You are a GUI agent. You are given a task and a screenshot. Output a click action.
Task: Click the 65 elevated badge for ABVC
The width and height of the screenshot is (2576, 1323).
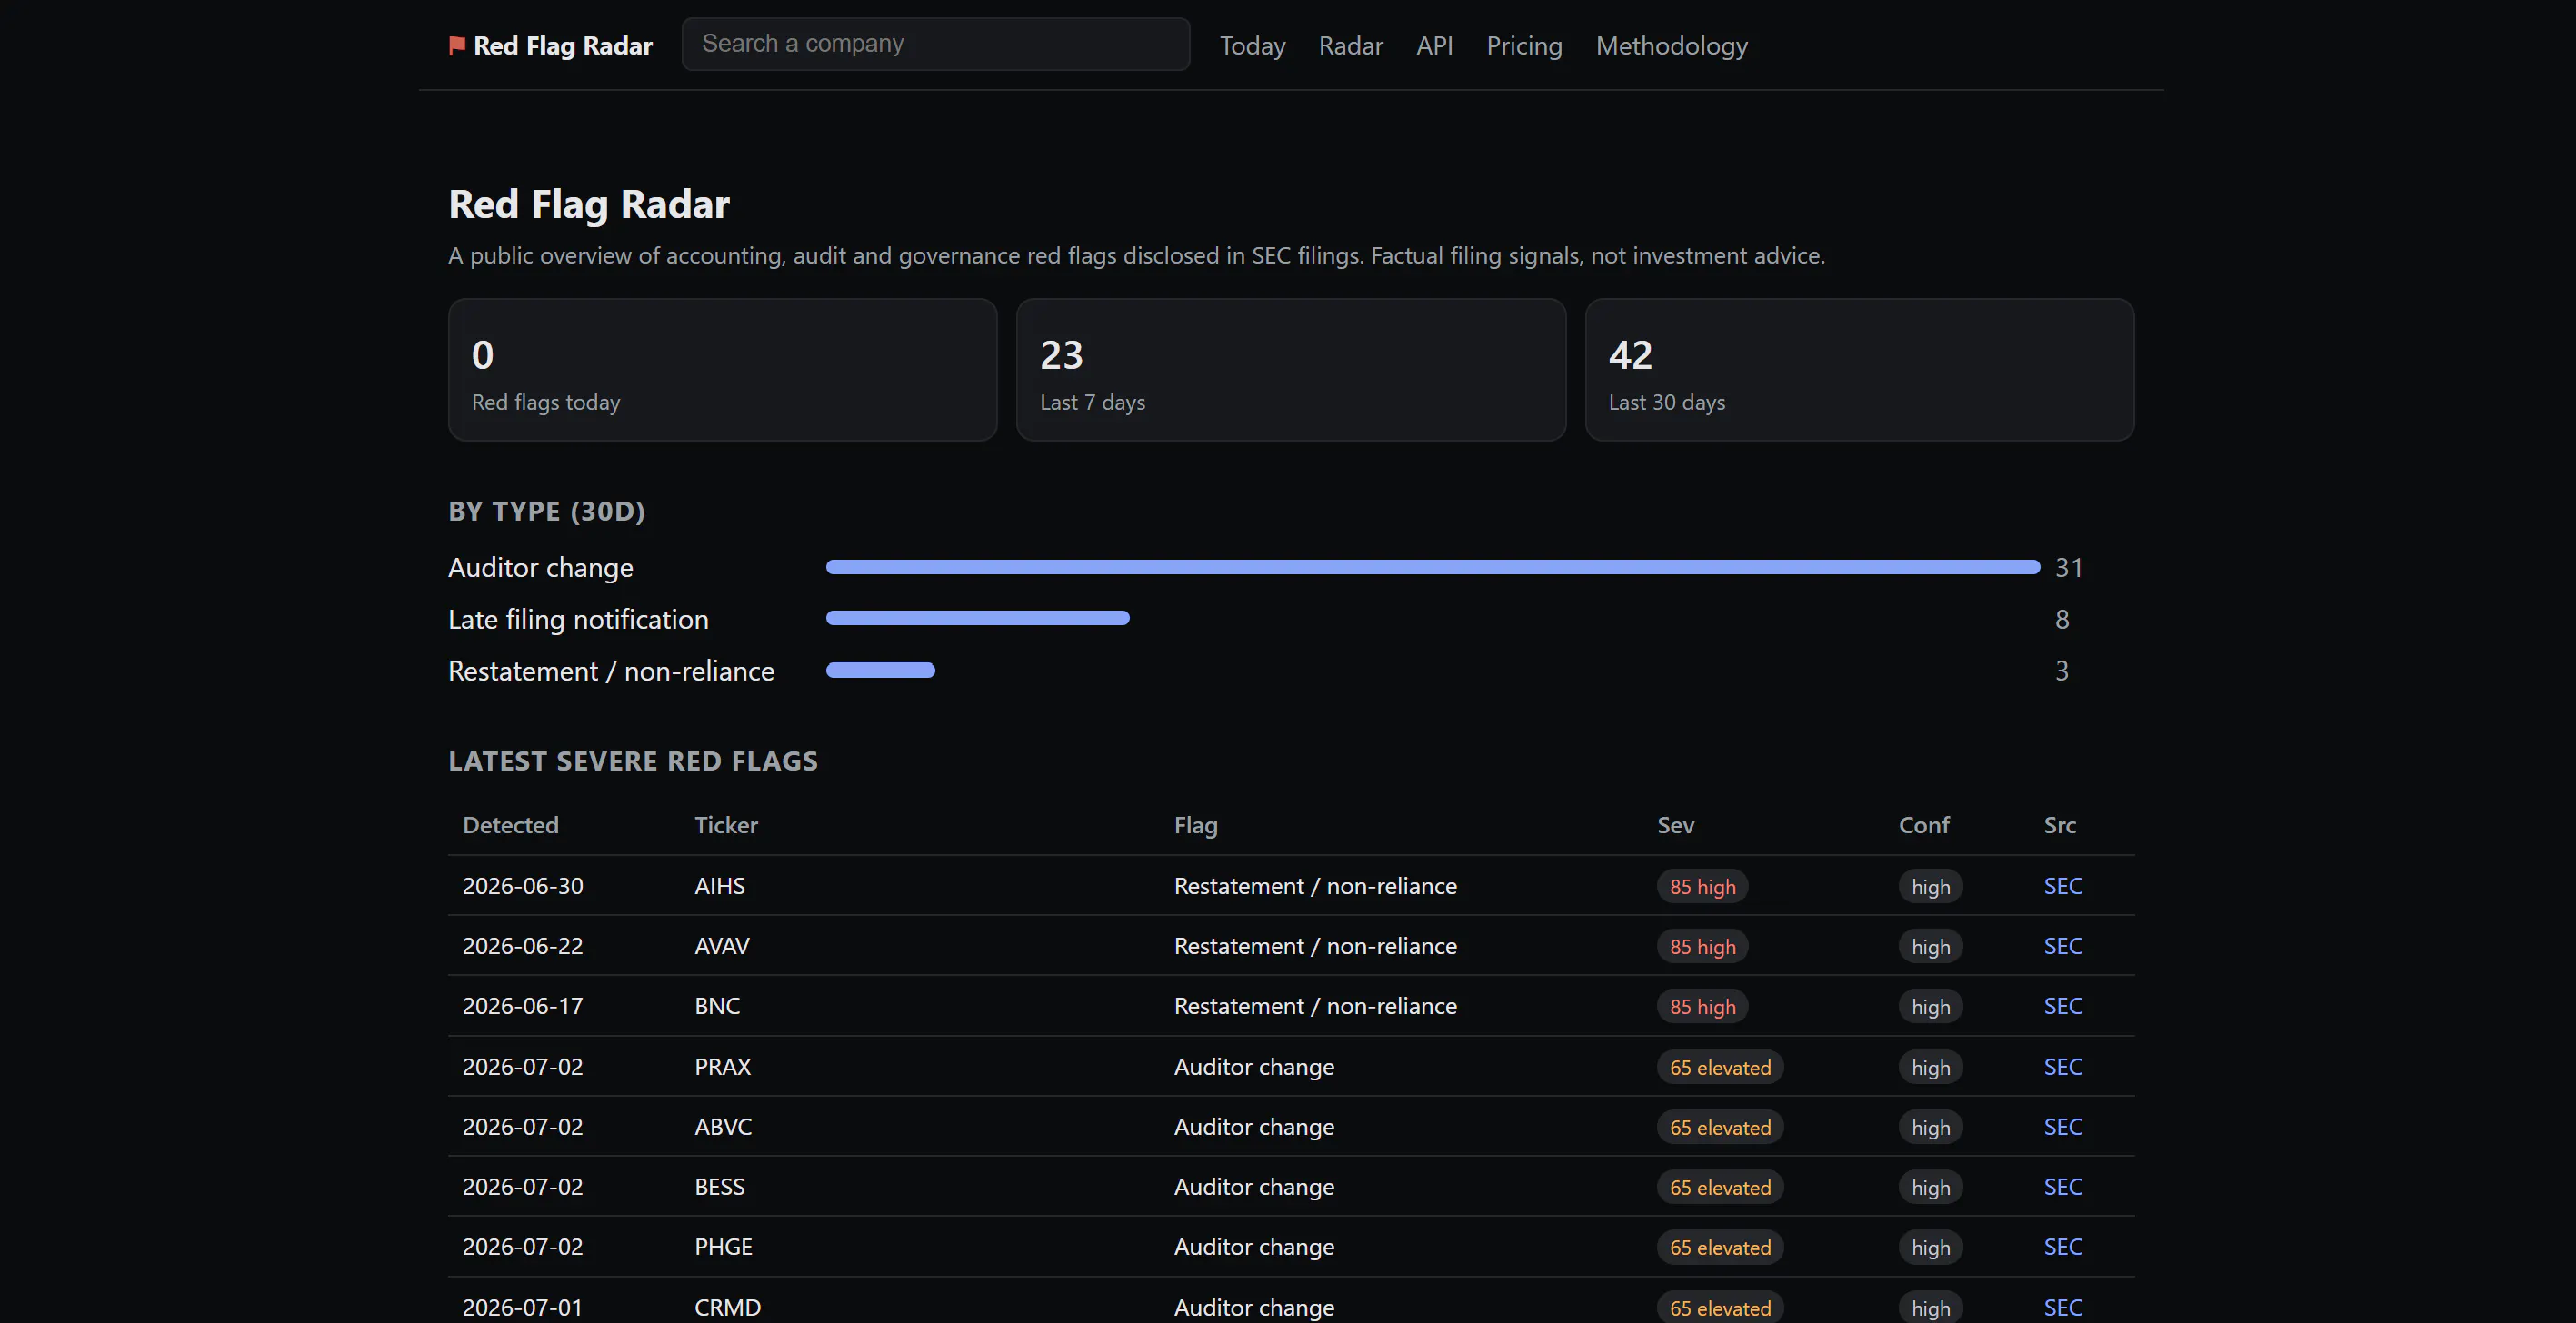tap(1720, 1128)
